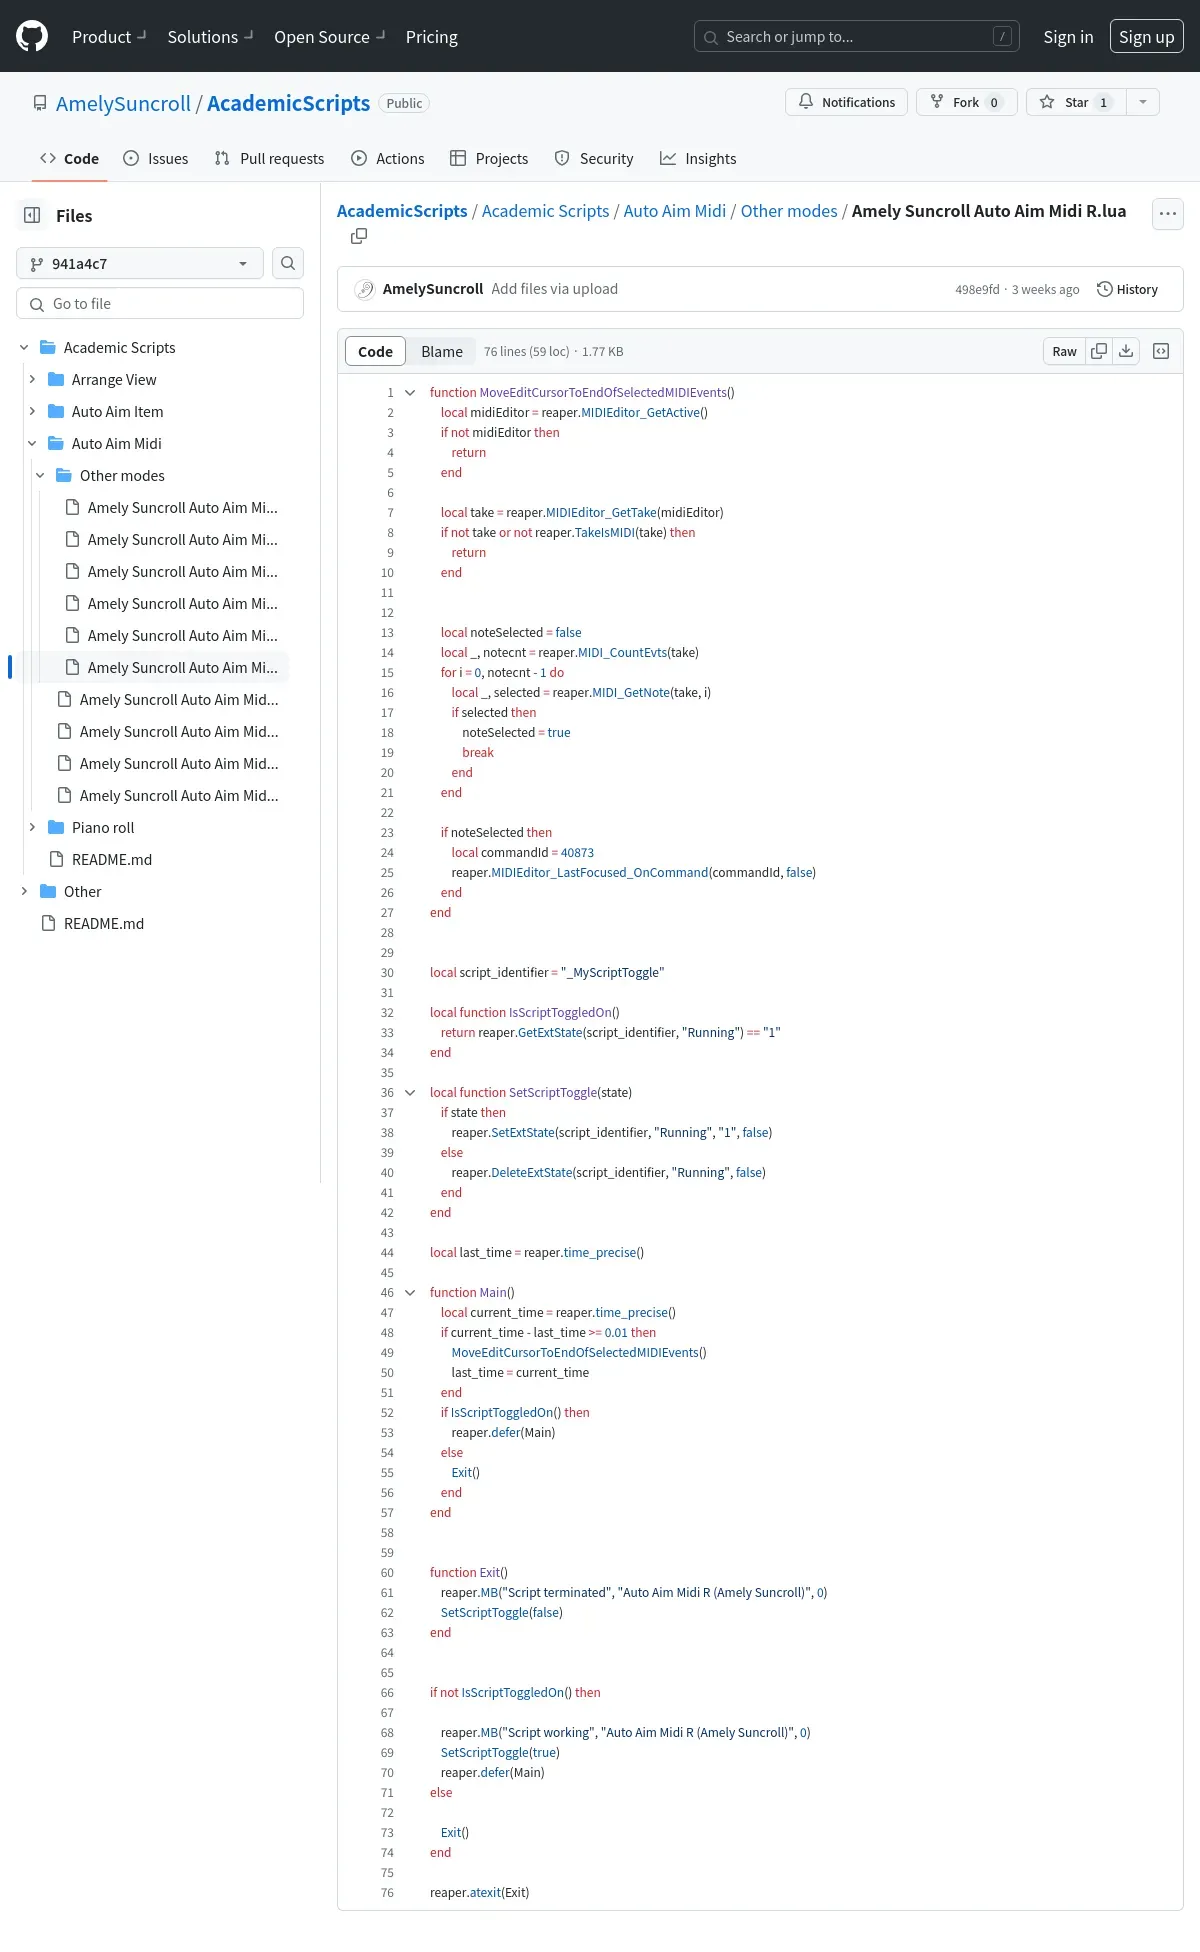
Task: Focus the Search or jump to field
Action: click(857, 37)
